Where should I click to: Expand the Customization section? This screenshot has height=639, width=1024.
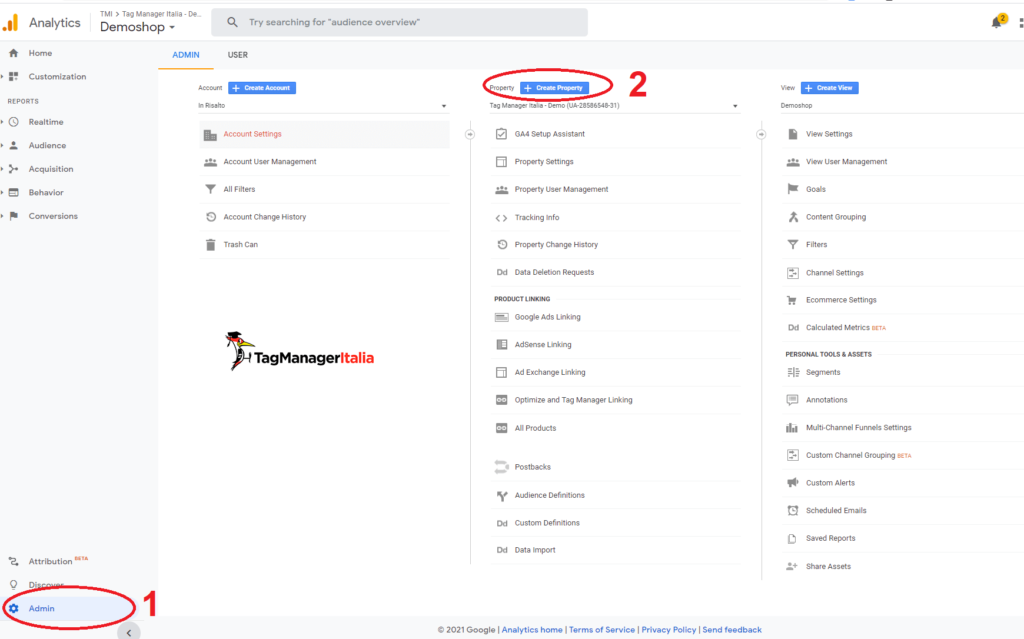point(3,76)
